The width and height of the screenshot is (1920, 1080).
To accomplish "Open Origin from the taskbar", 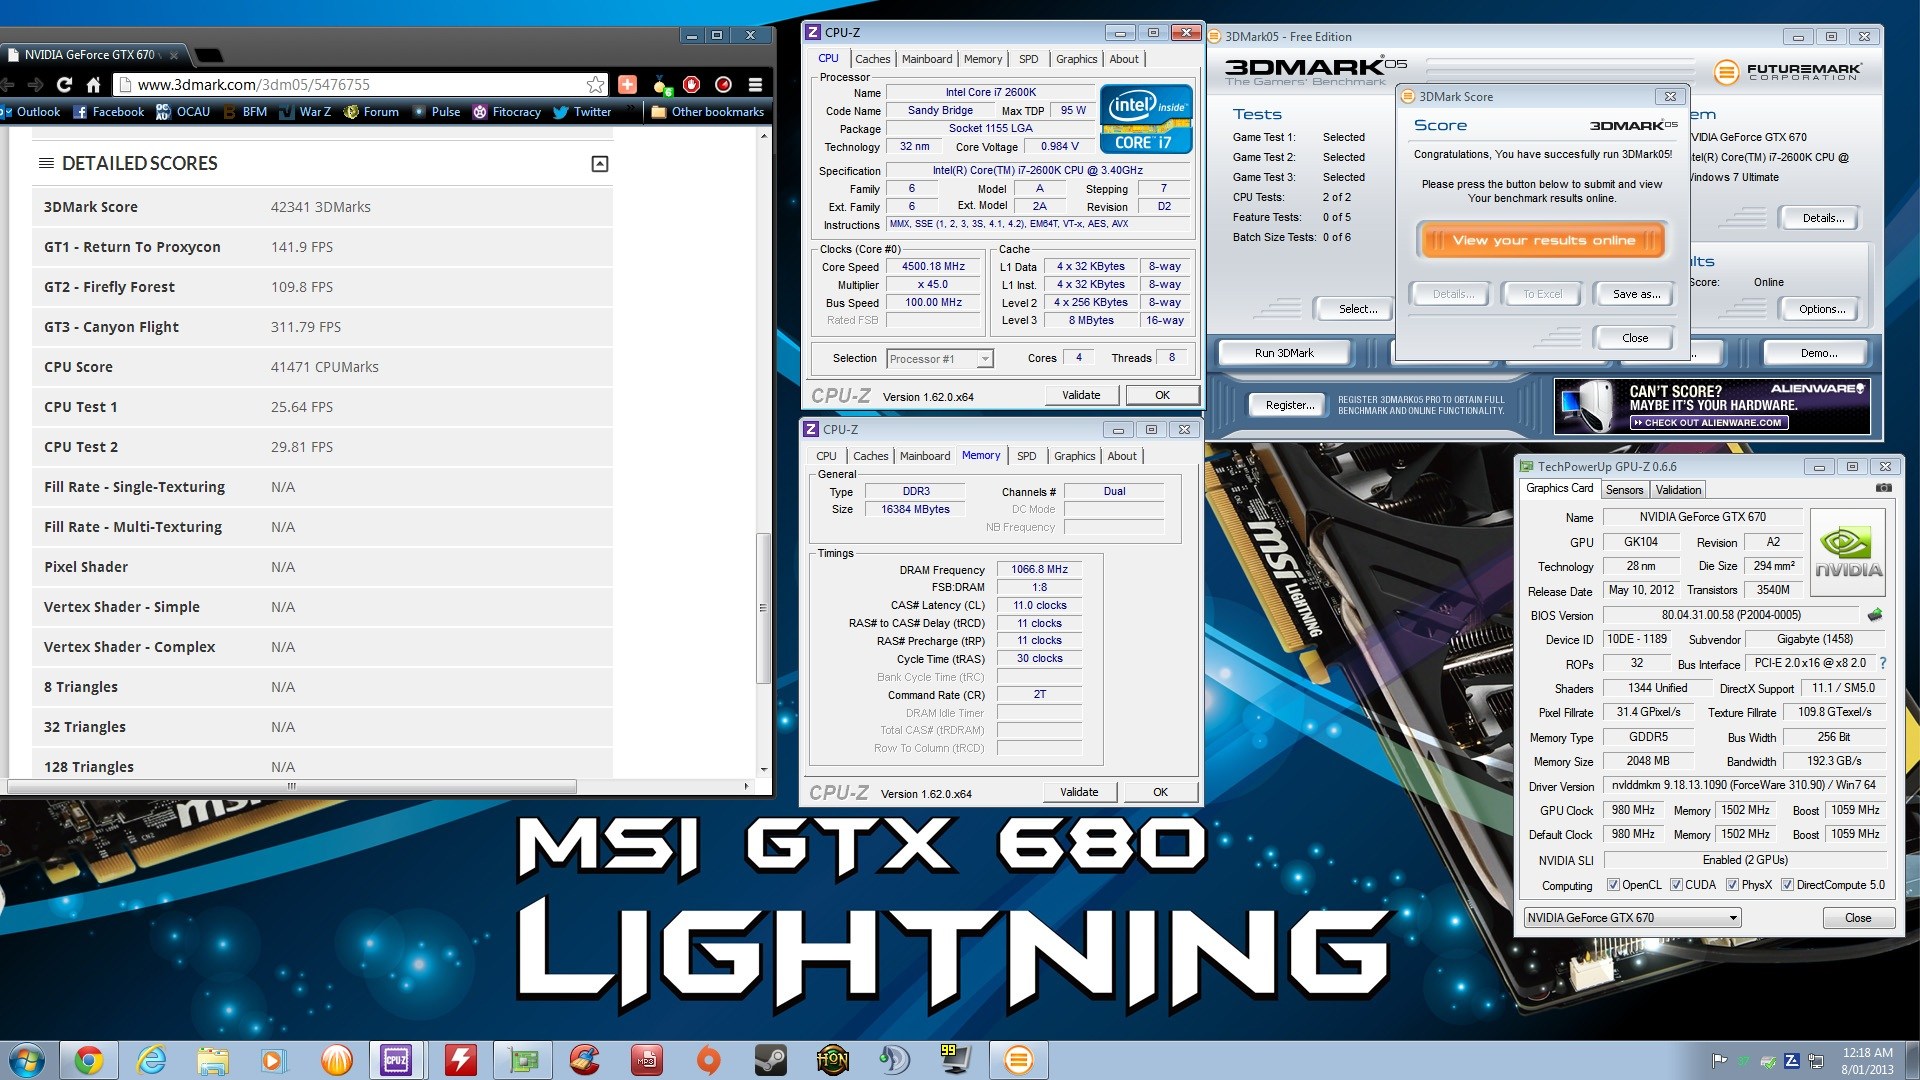I will click(x=708, y=1060).
